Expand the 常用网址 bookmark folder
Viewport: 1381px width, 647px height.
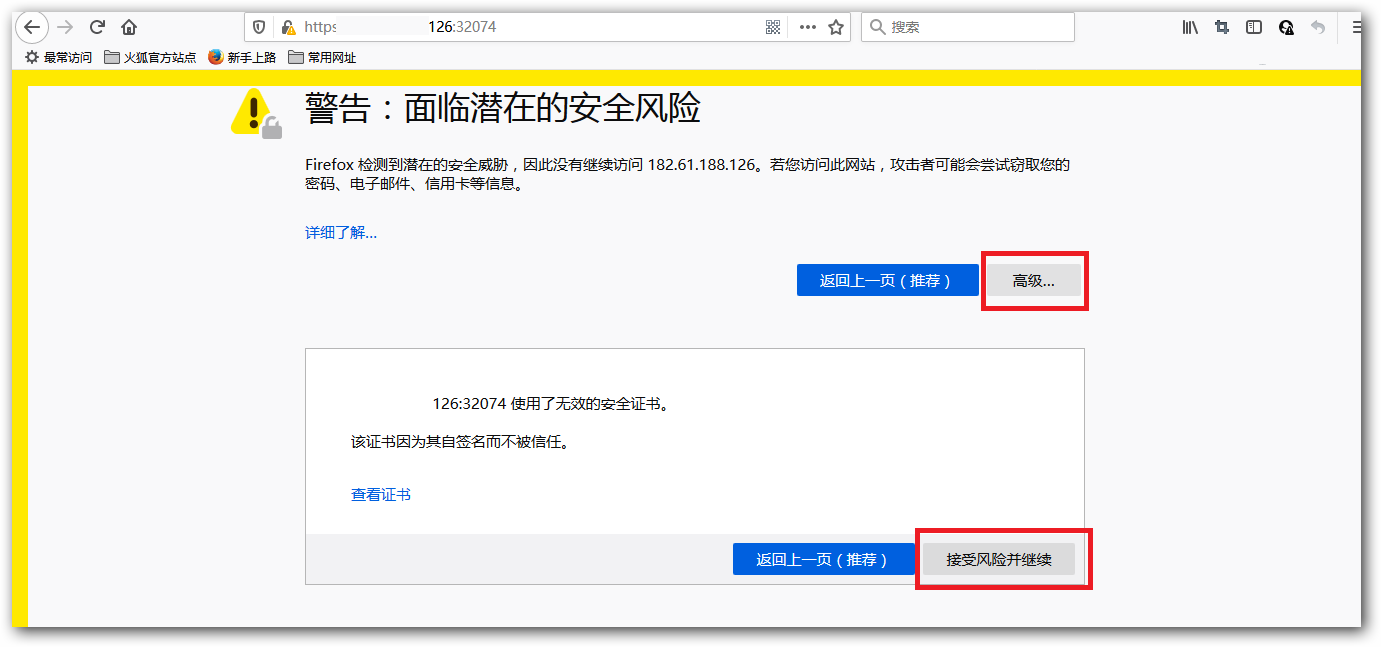point(322,57)
